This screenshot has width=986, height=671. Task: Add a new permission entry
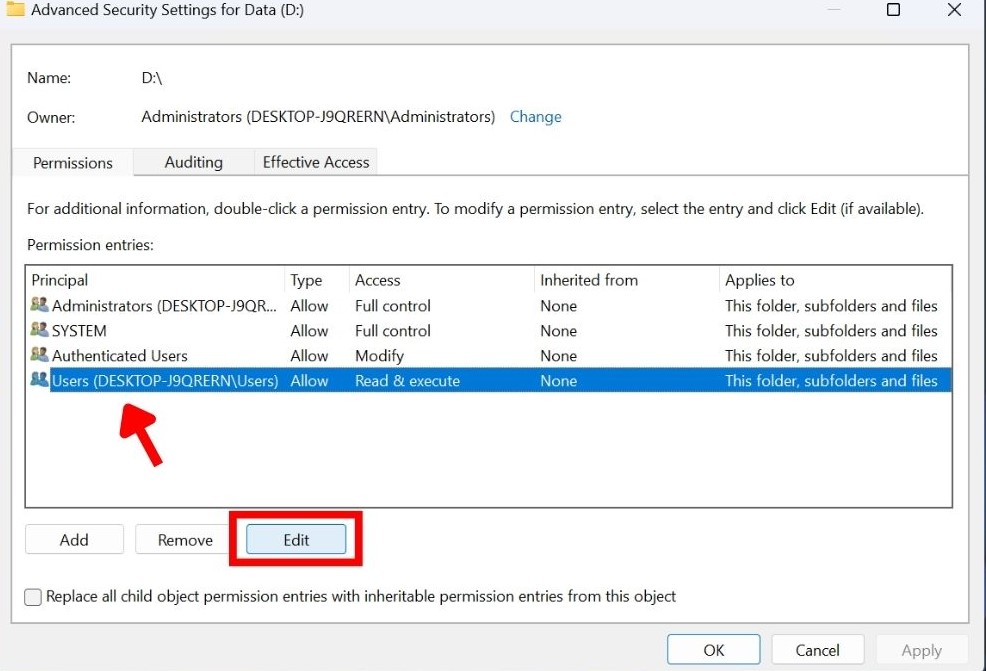[x=74, y=539]
